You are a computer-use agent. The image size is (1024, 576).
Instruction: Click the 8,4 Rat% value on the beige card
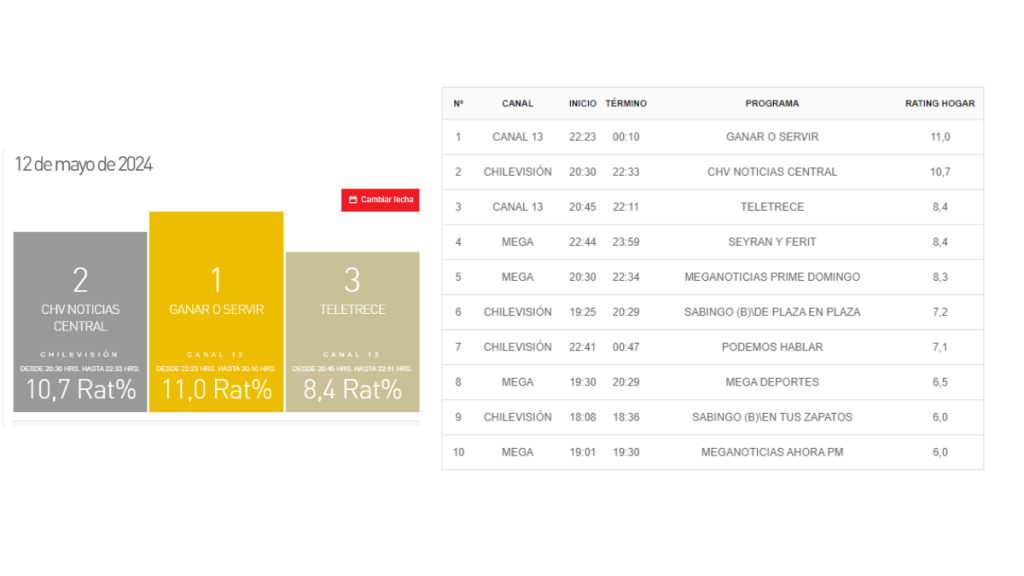(353, 390)
